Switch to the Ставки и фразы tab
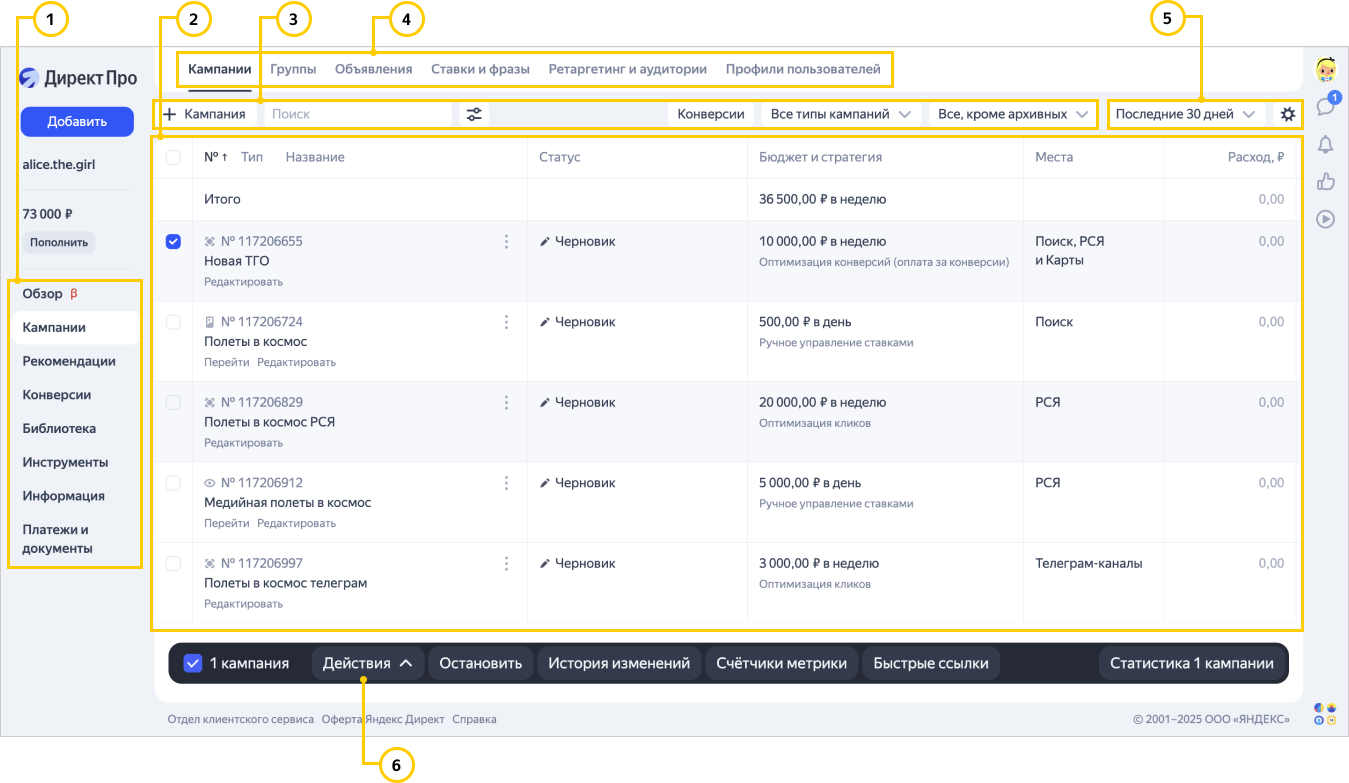 click(x=480, y=70)
